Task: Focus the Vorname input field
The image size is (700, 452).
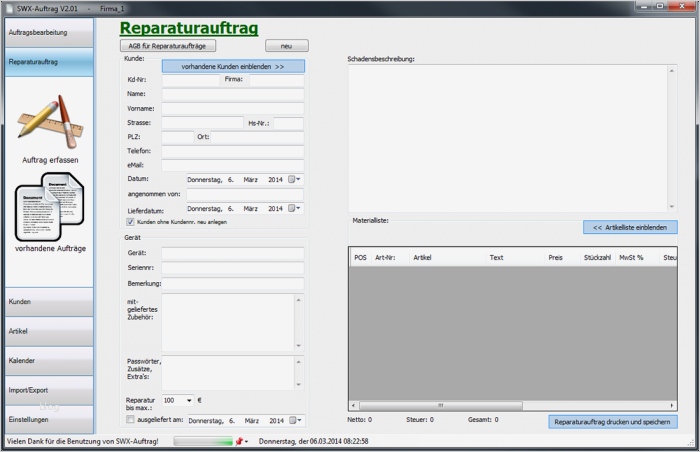Action: [x=233, y=109]
